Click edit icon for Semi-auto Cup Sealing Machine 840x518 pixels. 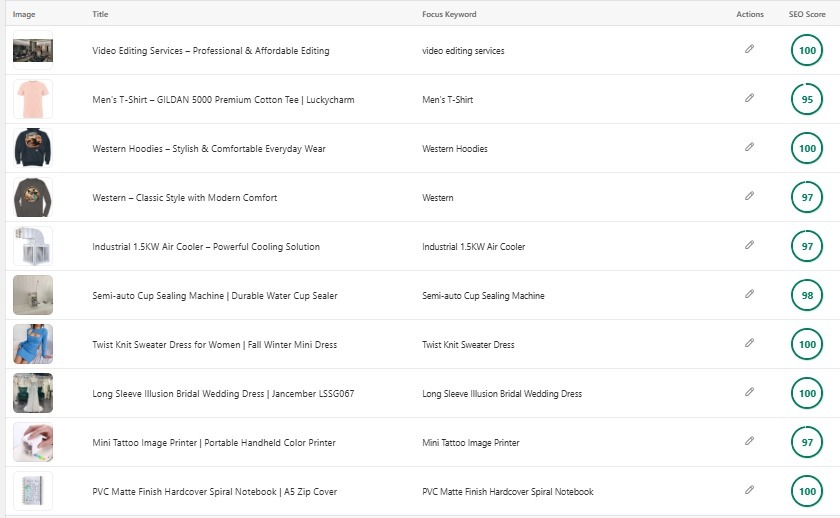(749, 294)
